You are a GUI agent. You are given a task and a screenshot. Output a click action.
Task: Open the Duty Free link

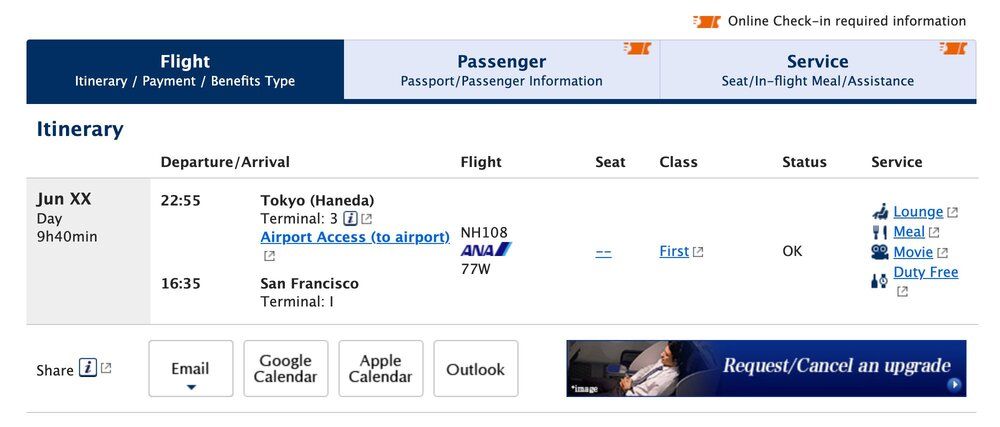coord(925,272)
